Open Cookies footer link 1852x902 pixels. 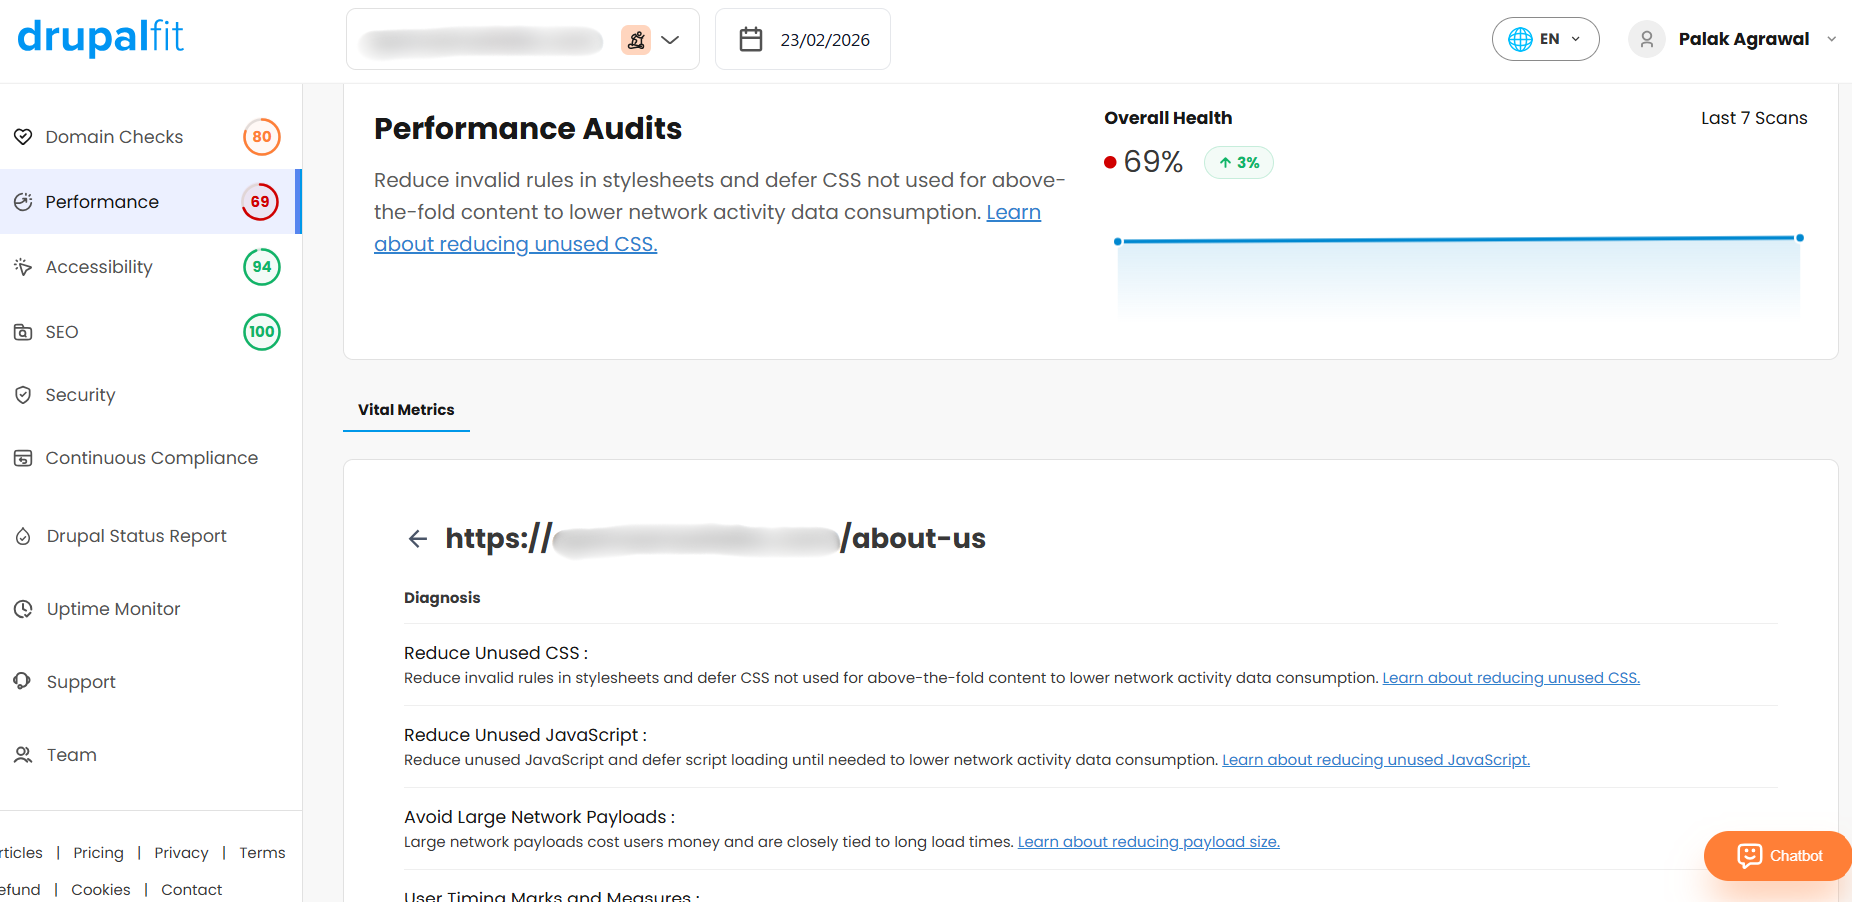100,890
